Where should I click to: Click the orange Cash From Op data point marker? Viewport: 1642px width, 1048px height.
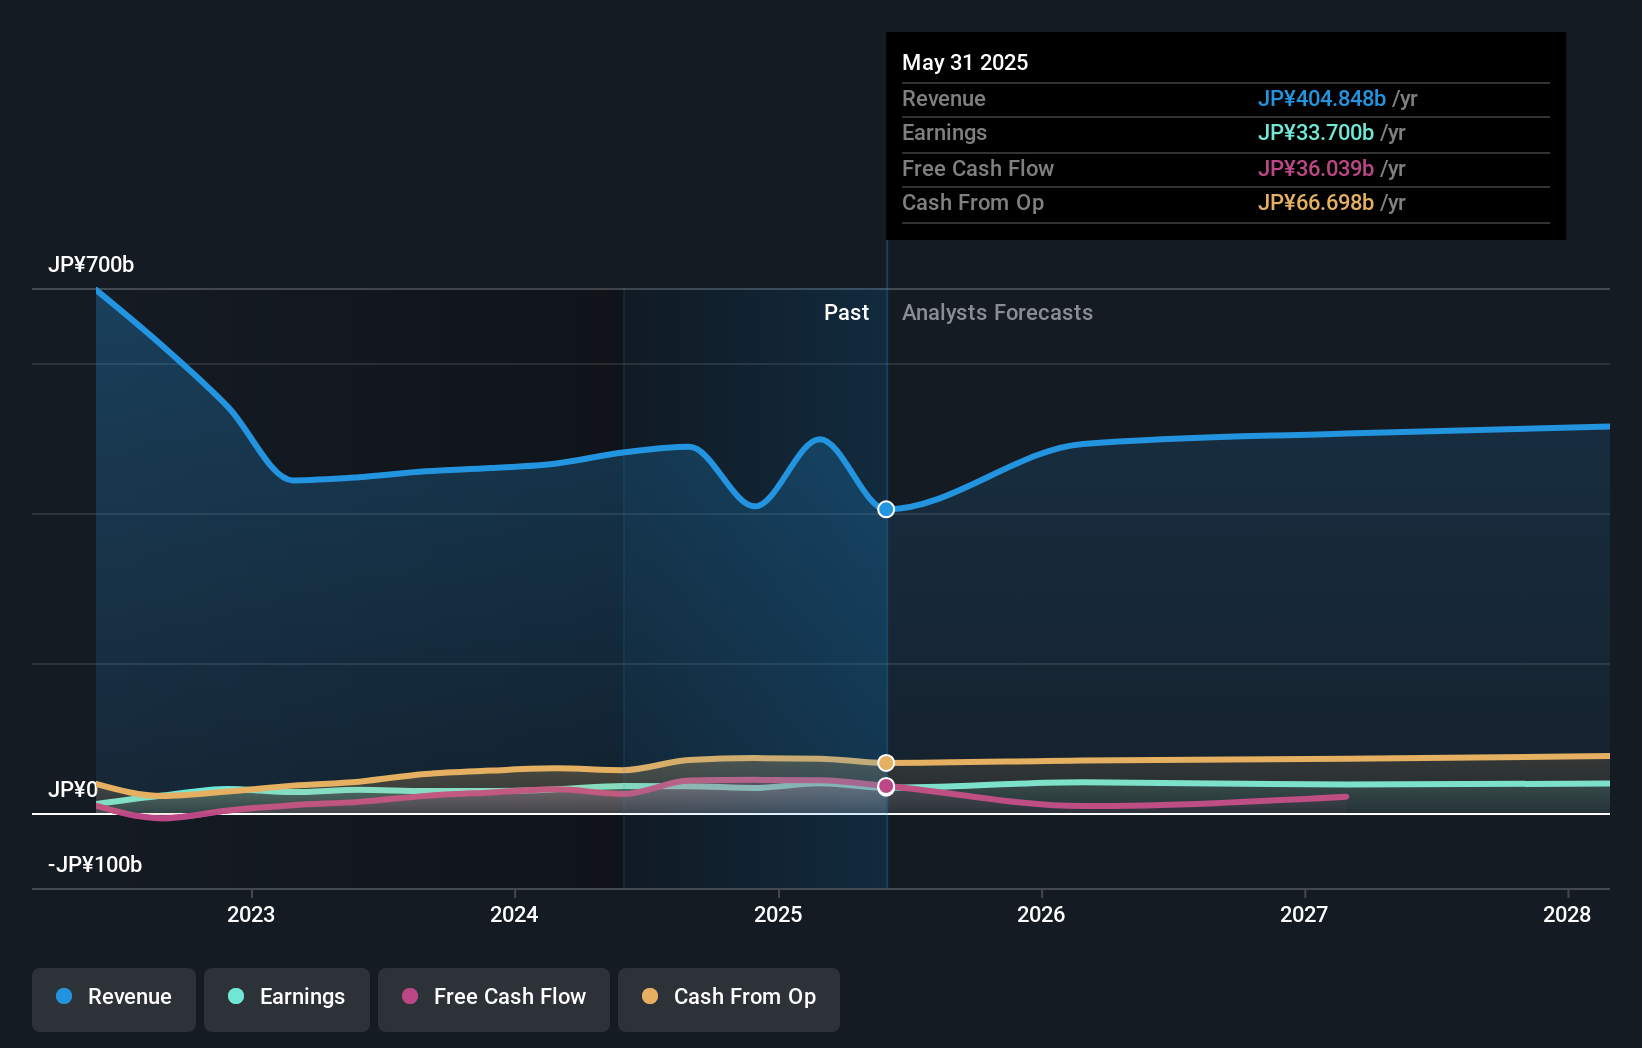[886, 763]
